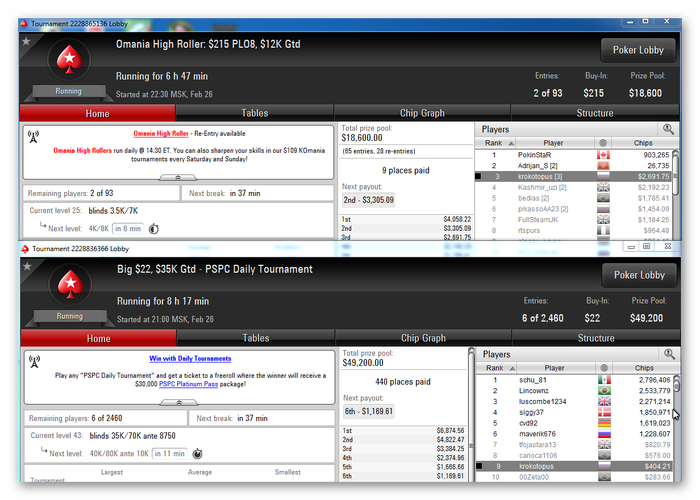Collapse news panel in Big $22 lobby
This screenshot has height=500, width=700.
179,403
